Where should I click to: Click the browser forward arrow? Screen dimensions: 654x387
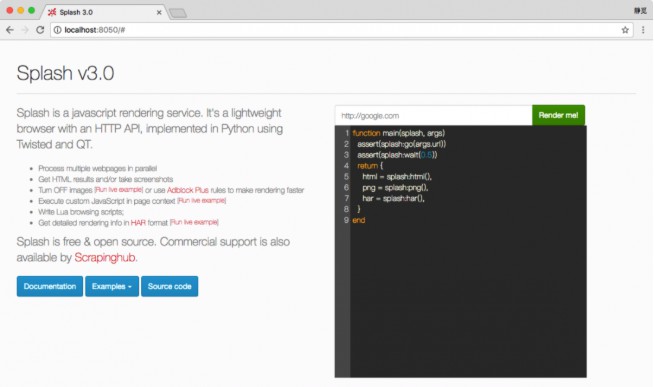pos(25,30)
